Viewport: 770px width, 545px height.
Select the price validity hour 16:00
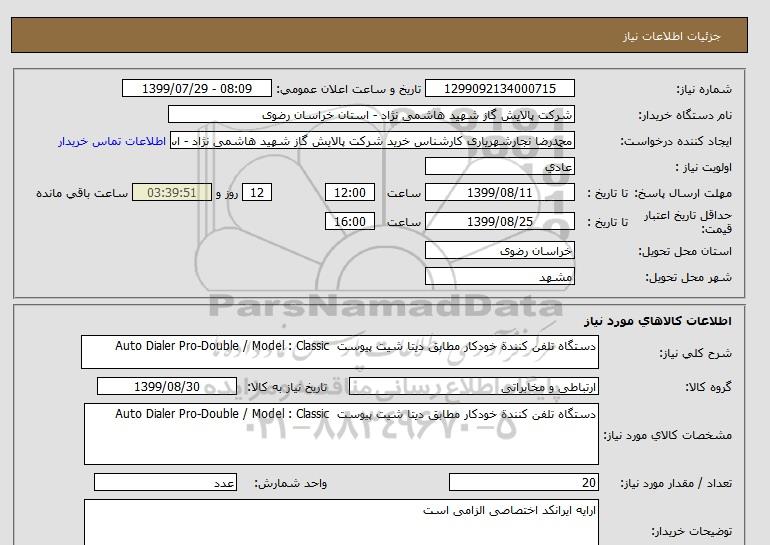click(x=352, y=222)
